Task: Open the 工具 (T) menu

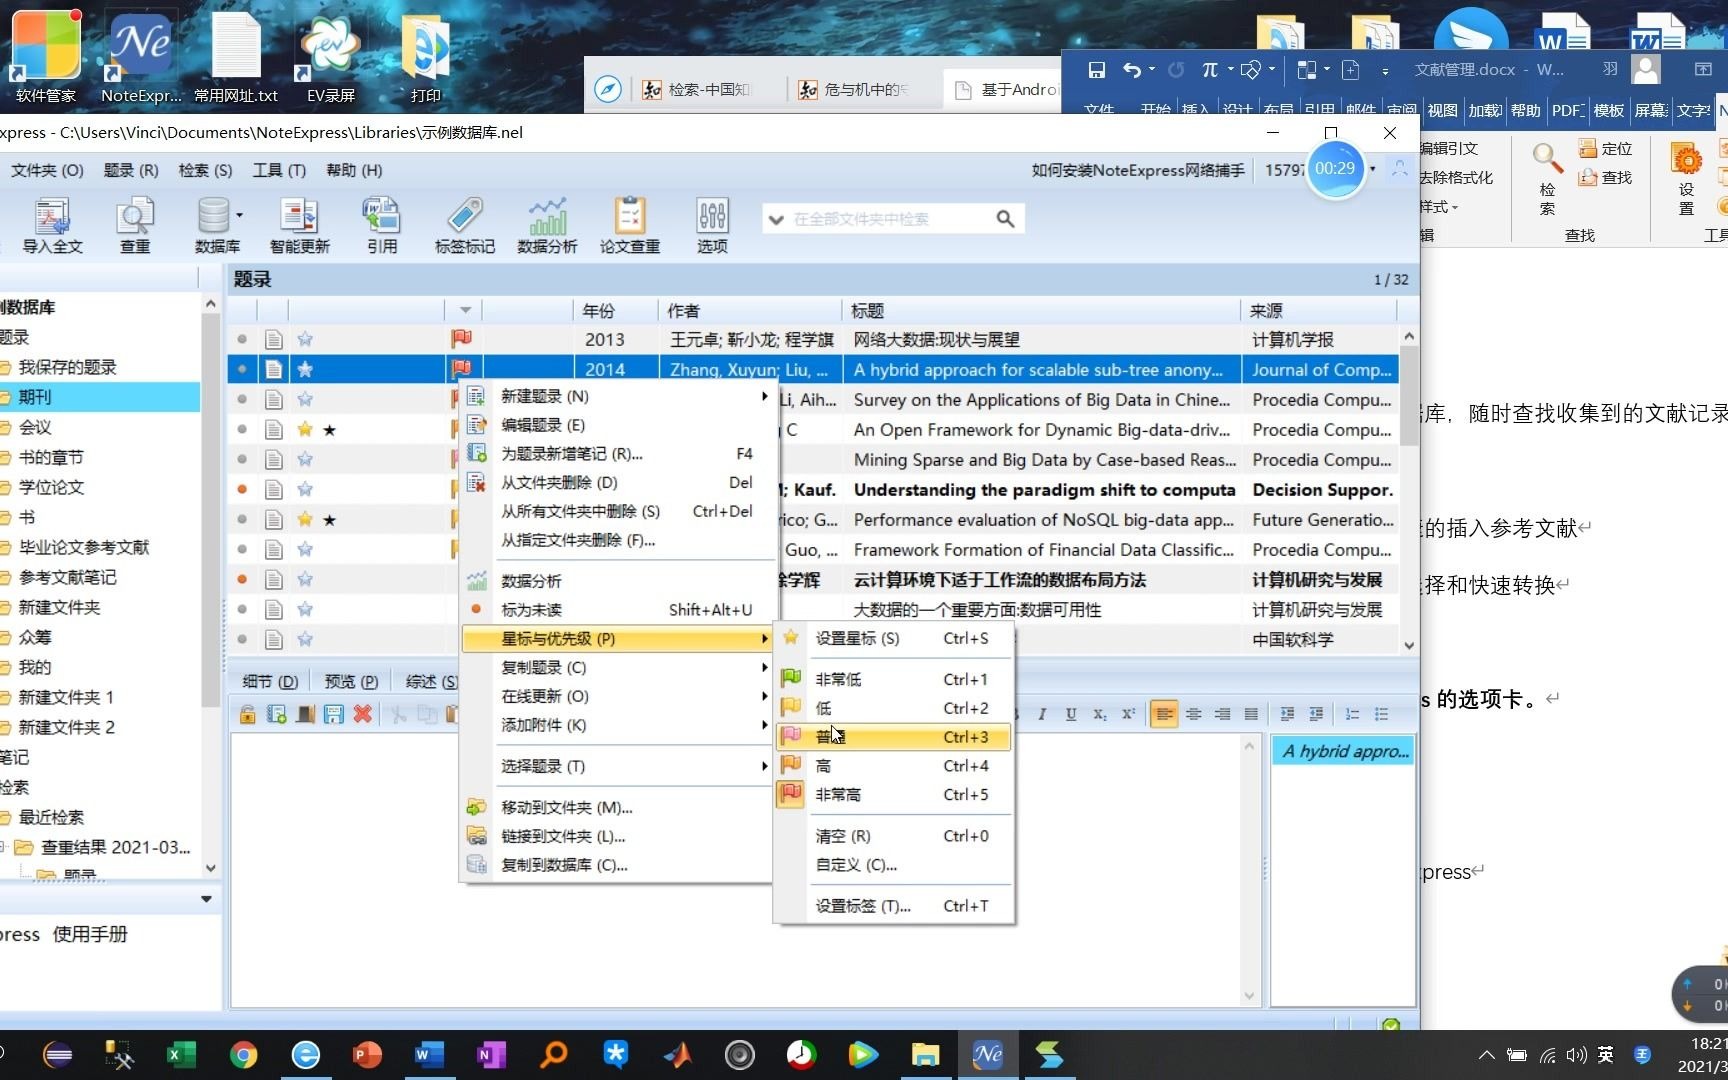Action: point(279,170)
